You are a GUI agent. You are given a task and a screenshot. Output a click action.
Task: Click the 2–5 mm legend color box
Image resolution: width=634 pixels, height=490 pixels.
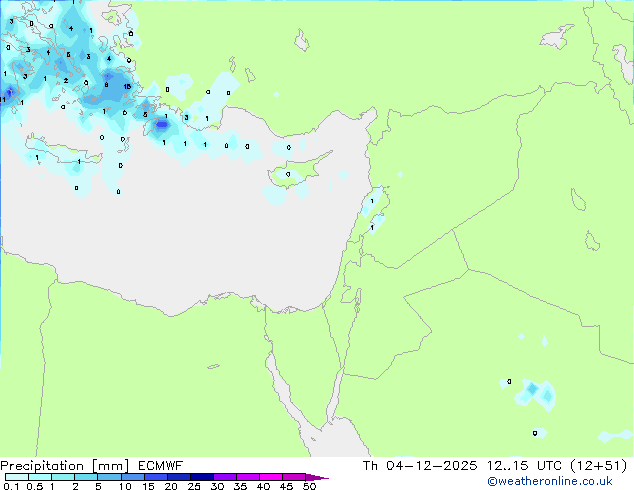[x=86, y=477]
